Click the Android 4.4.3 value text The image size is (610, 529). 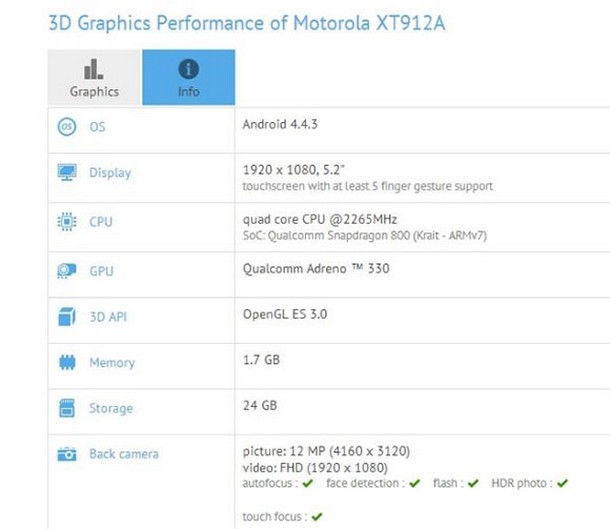coord(280,124)
